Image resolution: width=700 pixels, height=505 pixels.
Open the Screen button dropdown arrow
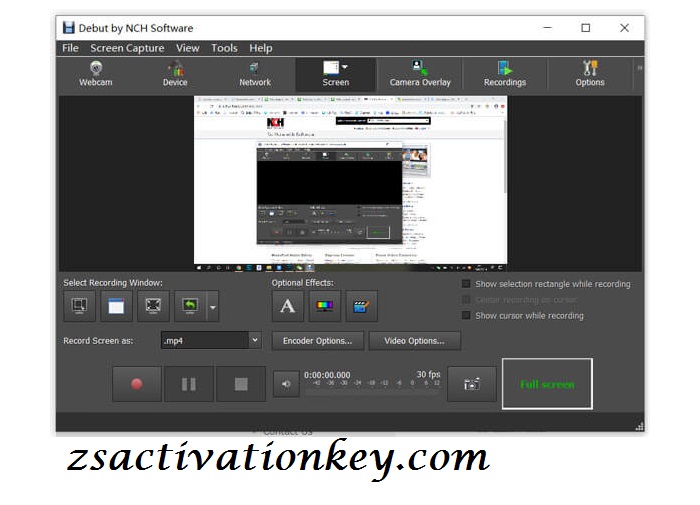coord(345,67)
